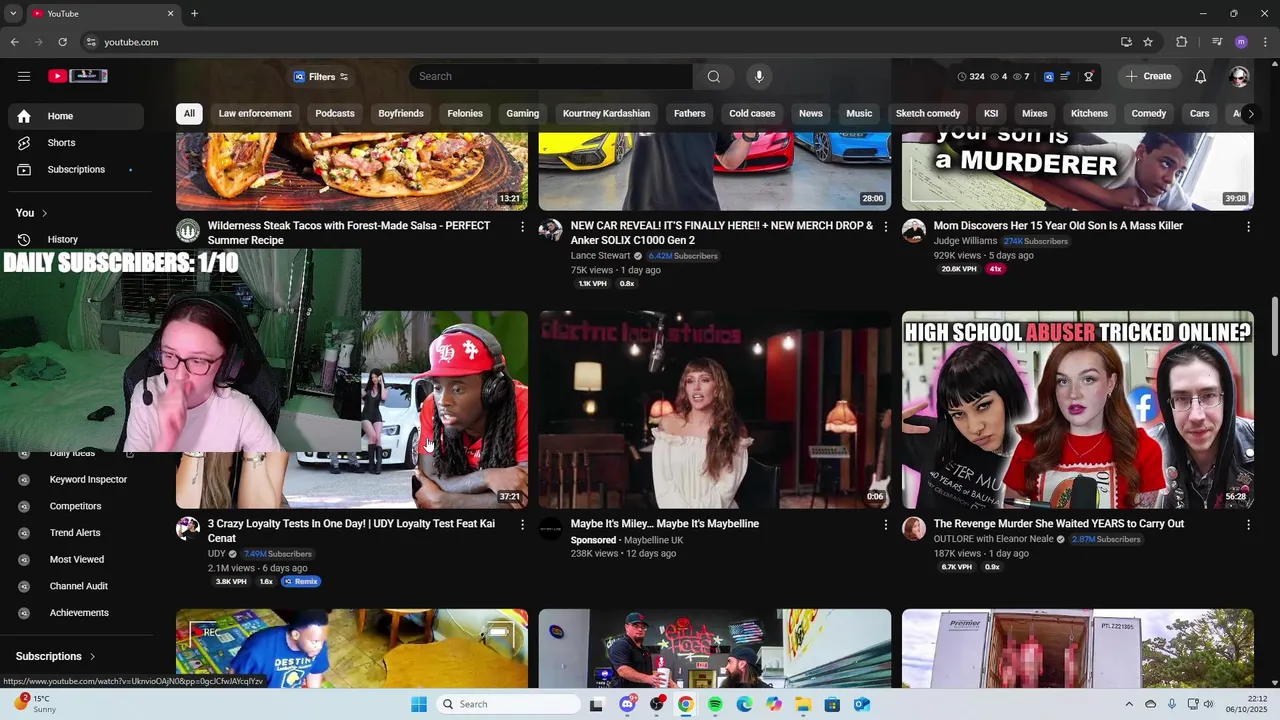Click the page vertical scrollbar thumb
Screen dimensions: 1280x720
click(1274, 325)
